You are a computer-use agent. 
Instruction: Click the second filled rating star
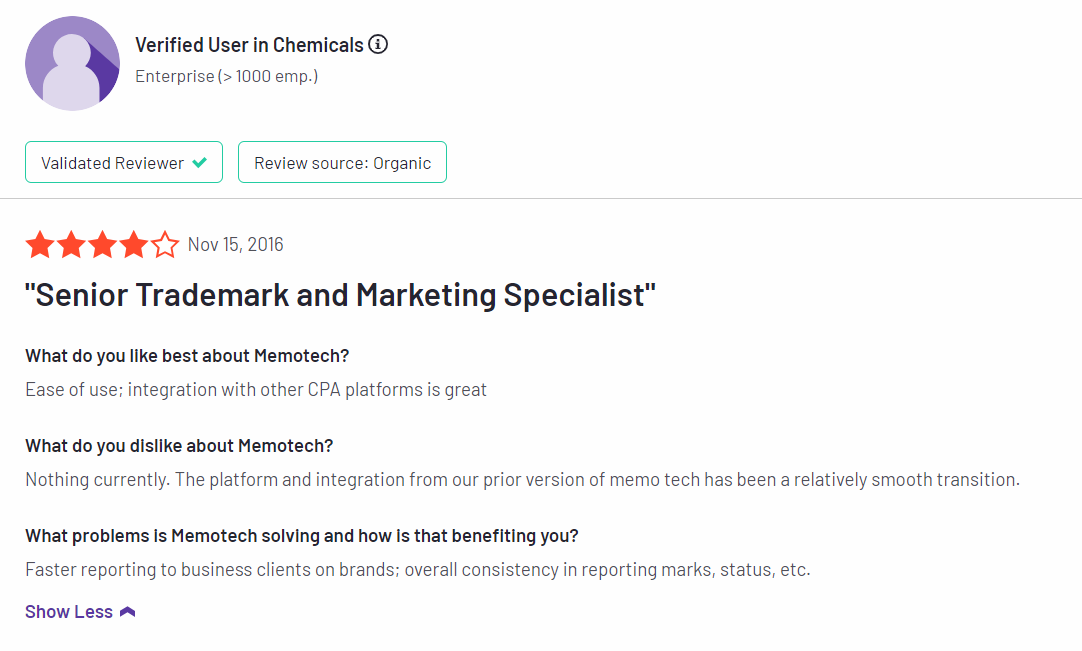pyautogui.click(x=71, y=245)
